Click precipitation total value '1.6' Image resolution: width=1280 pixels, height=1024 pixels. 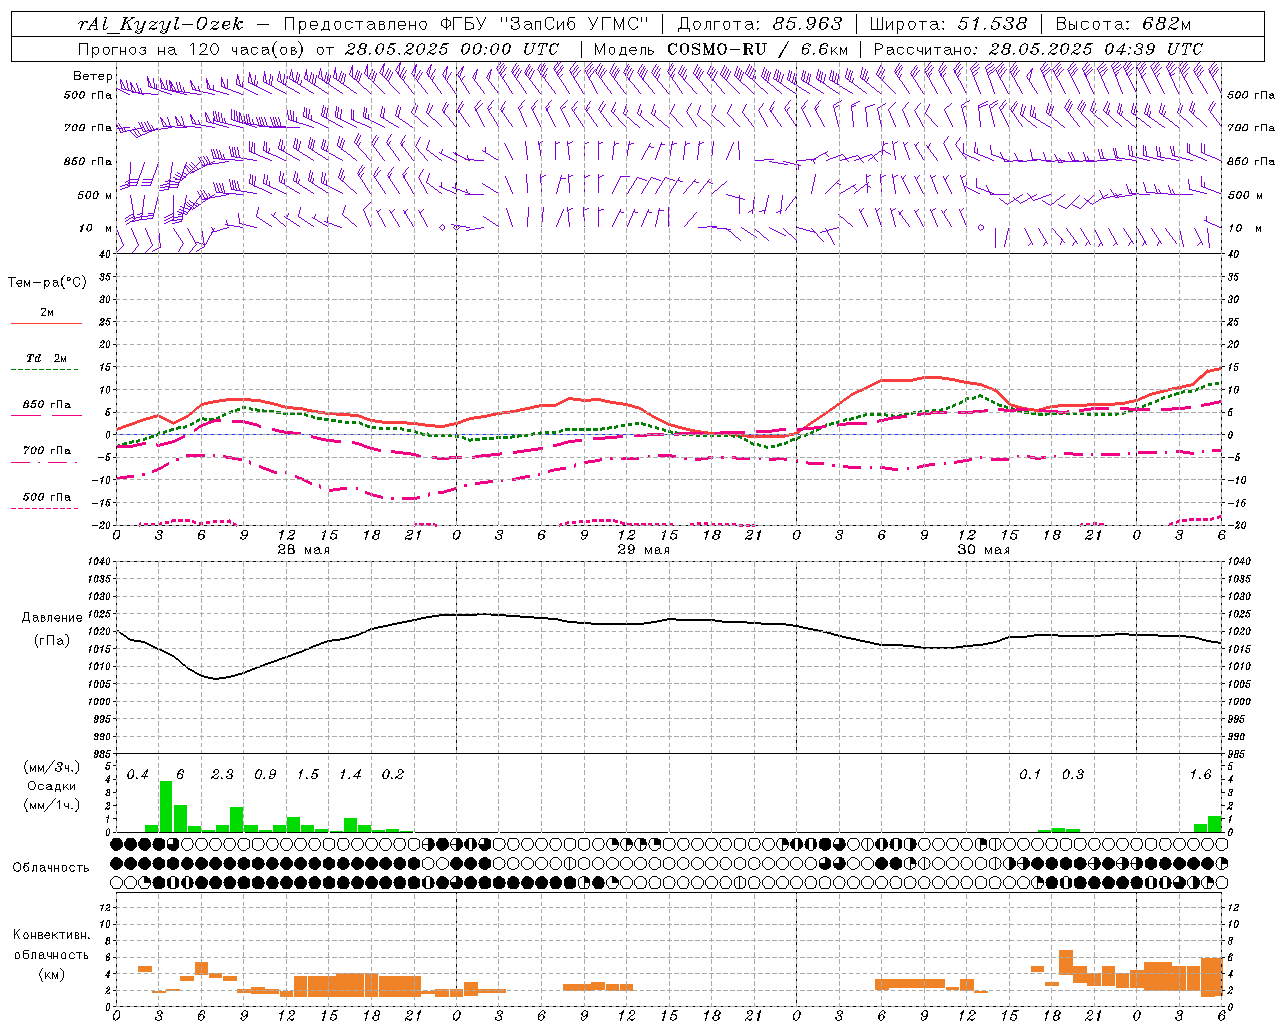1200,775
